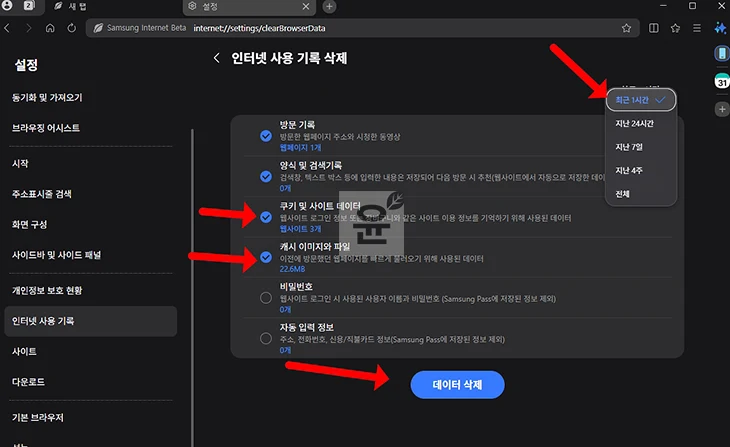Check the 비밀번호 checkbox

(266, 298)
